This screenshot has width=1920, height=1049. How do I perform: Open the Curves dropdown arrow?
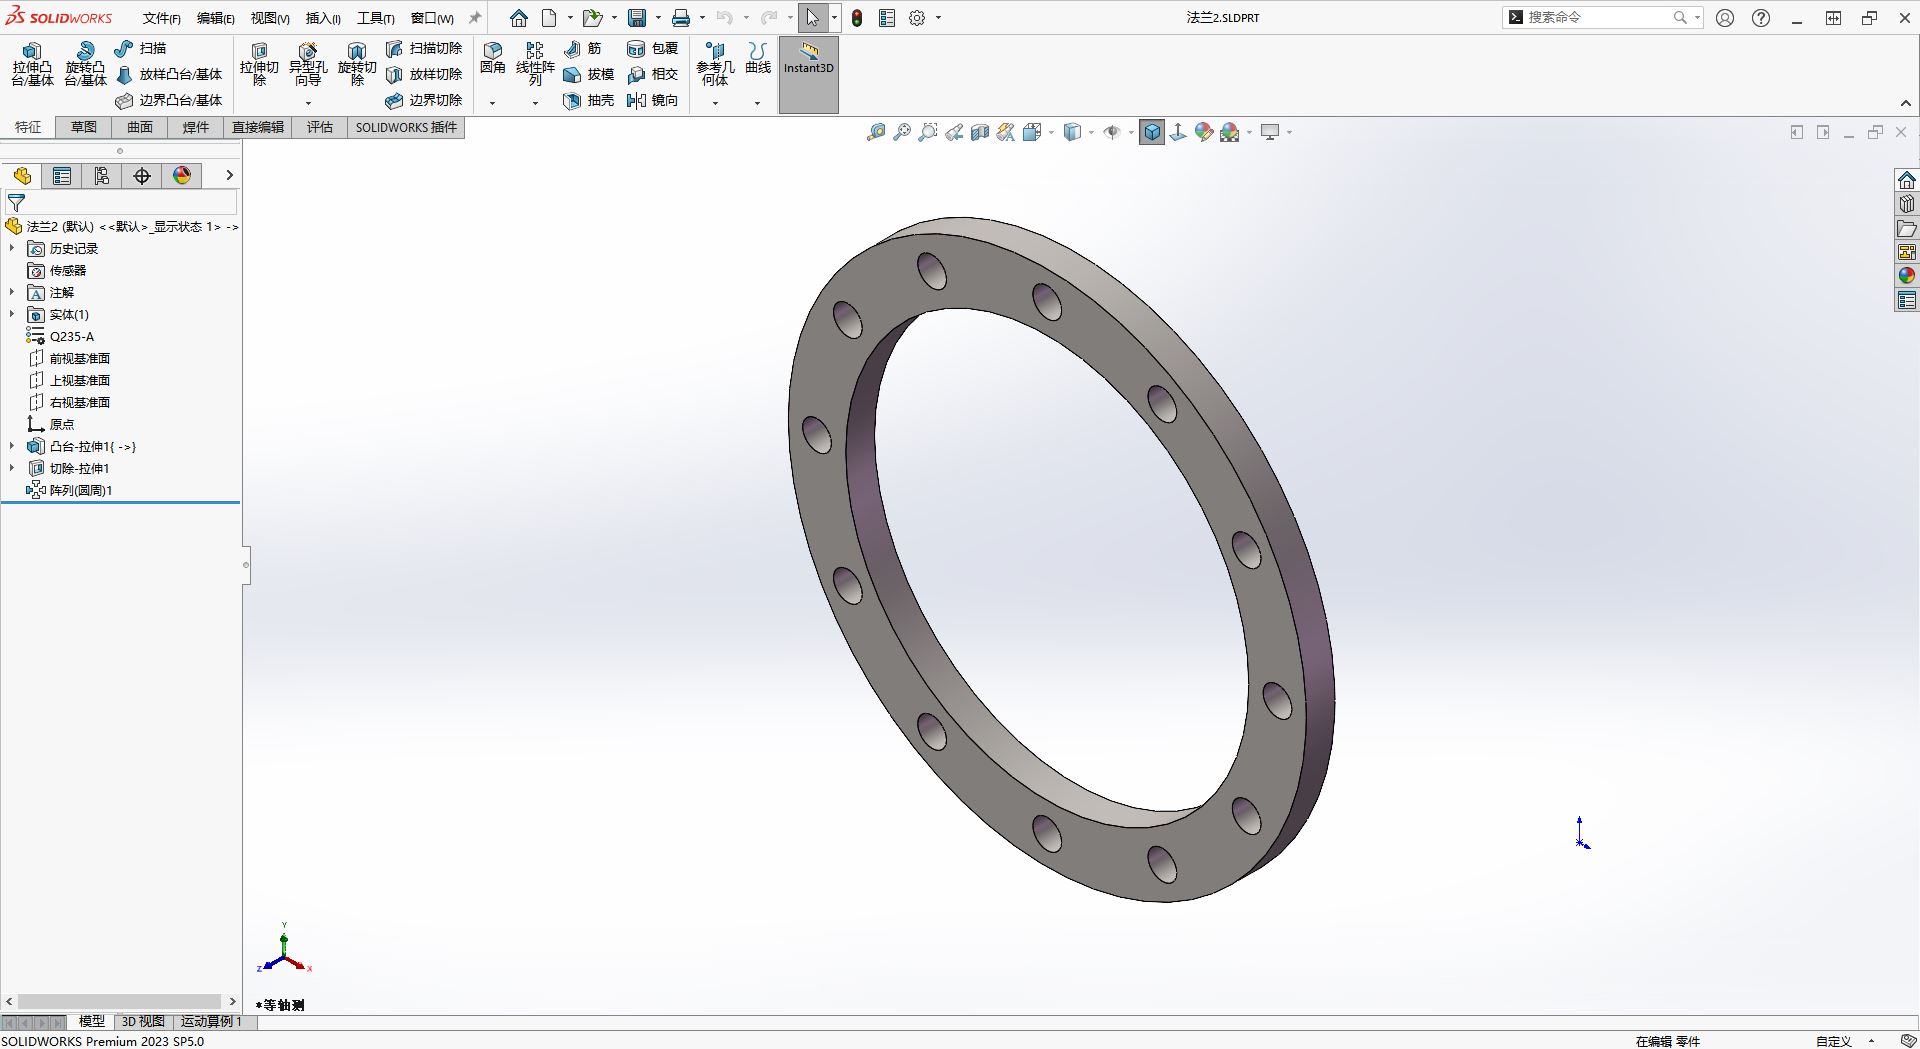tap(757, 103)
